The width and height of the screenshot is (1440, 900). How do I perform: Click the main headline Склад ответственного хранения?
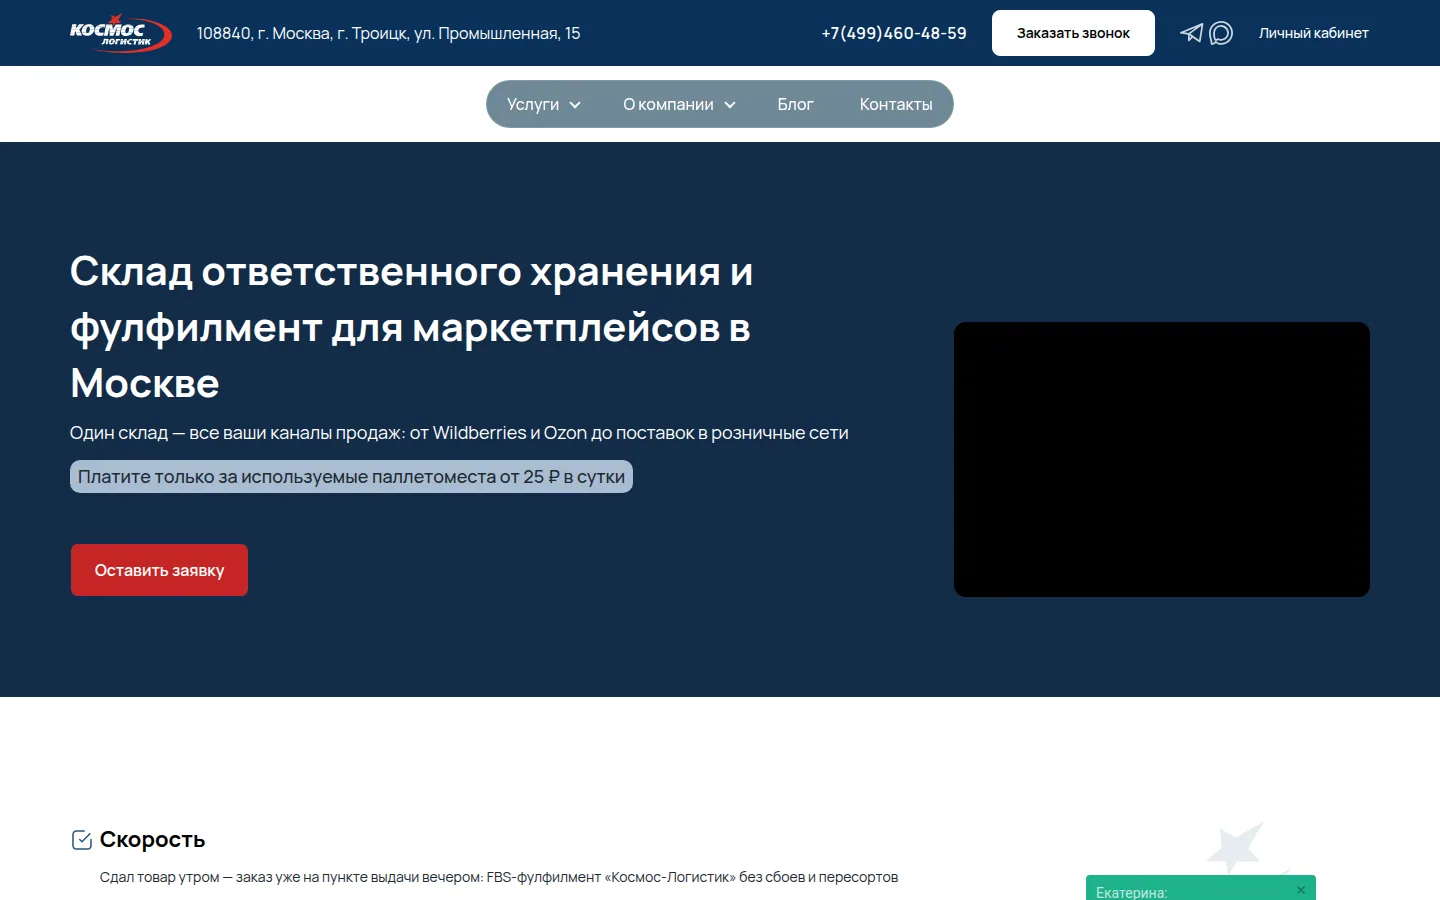[x=411, y=327]
